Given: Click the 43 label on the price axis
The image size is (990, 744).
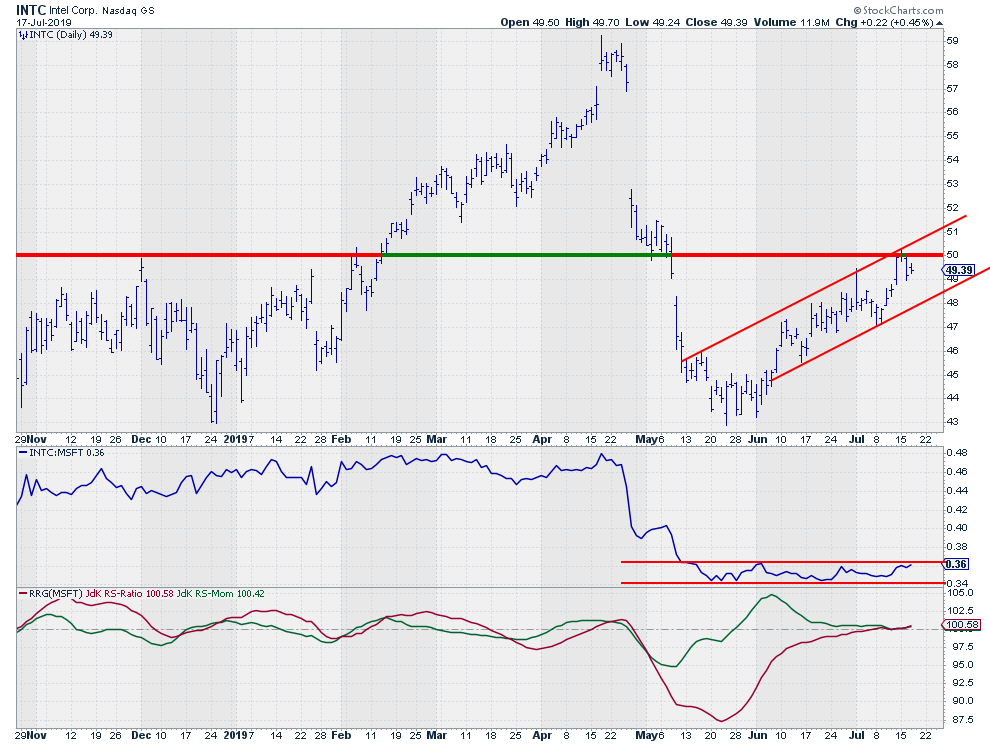Looking at the screenshot, I should [x=952, y=422].
